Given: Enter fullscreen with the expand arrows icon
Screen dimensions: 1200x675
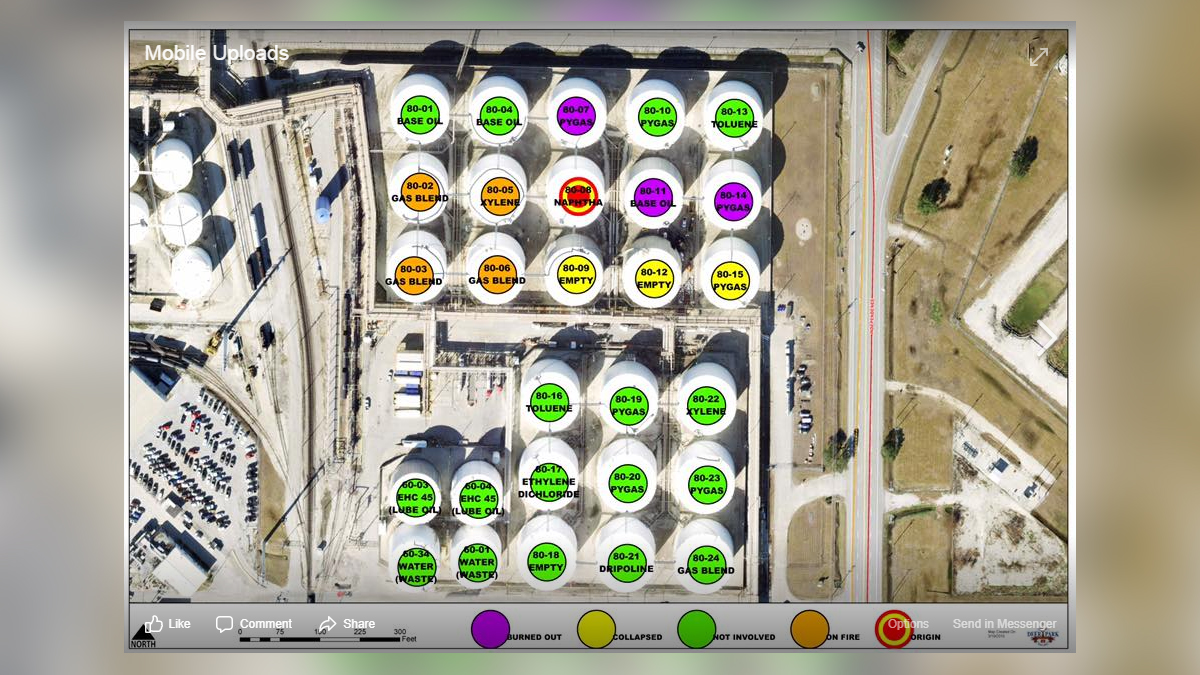Looking at the screenshot, I should pos(1039,56).
